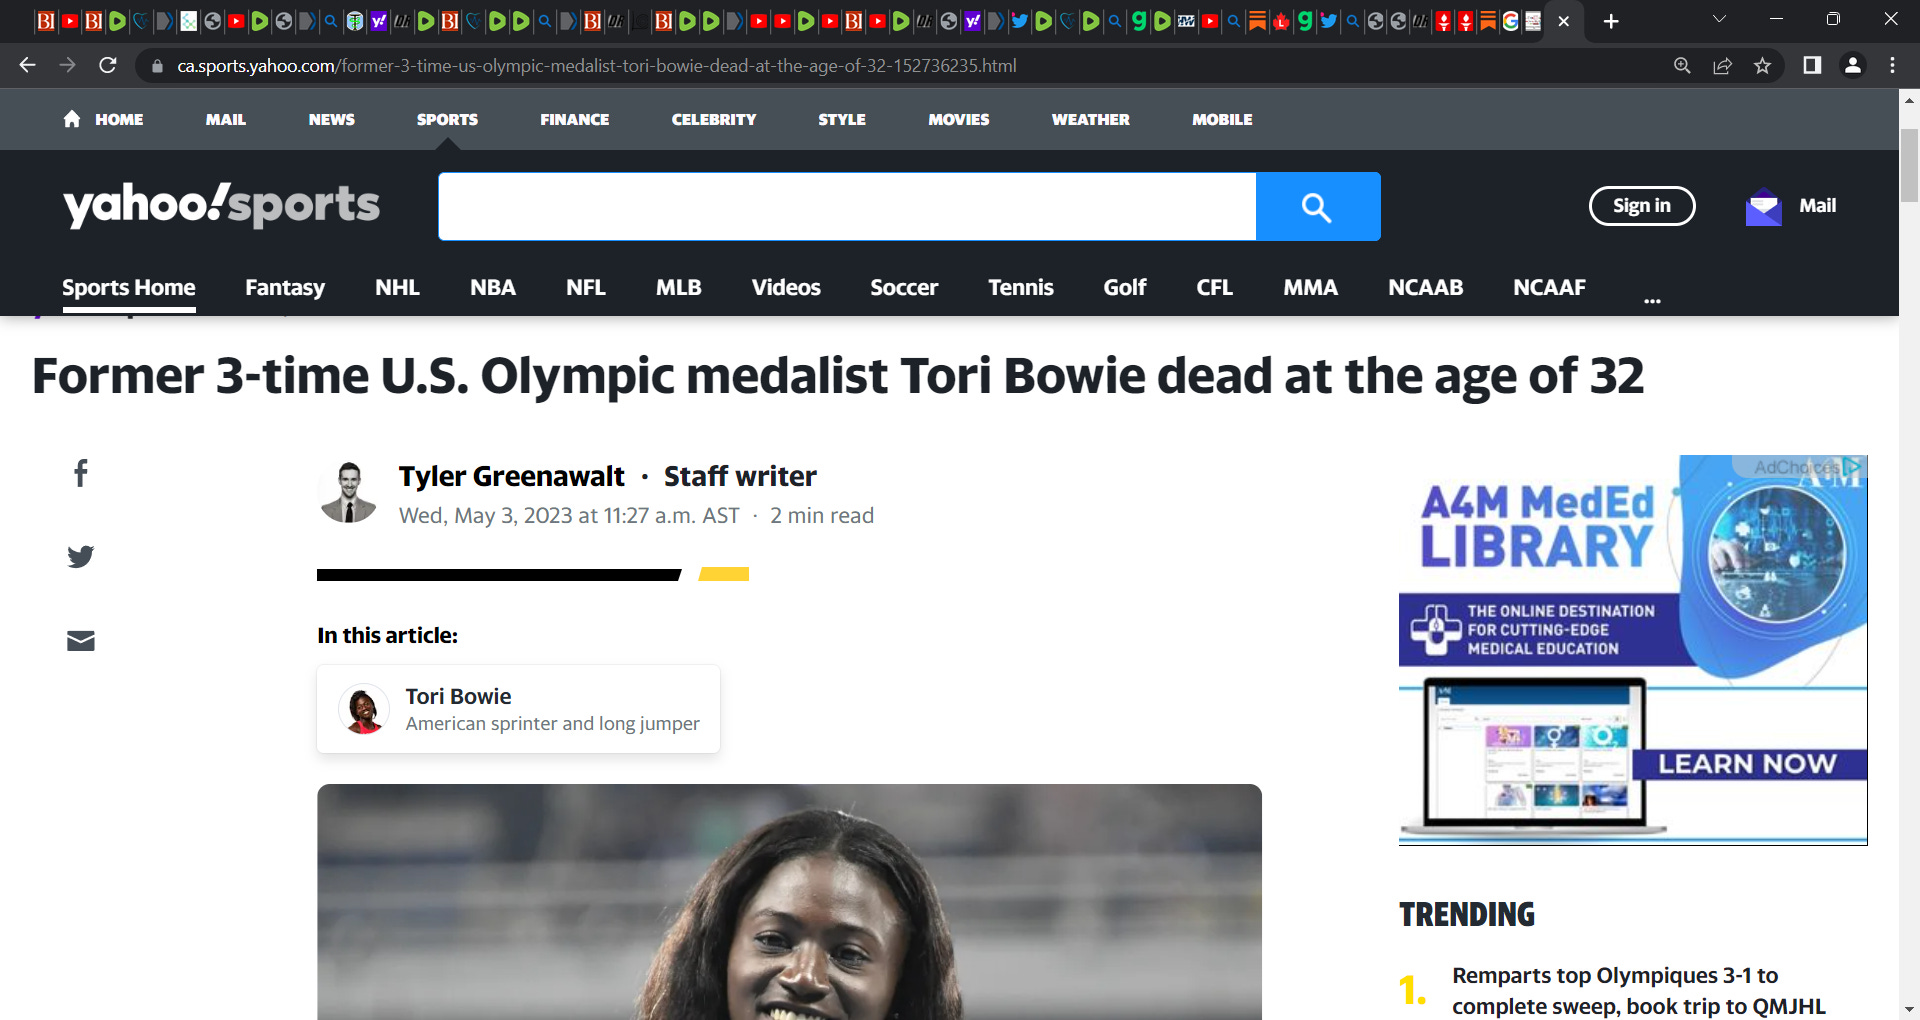
Task: Open Chrome three-dot menu
Action: click(1892, 65)
